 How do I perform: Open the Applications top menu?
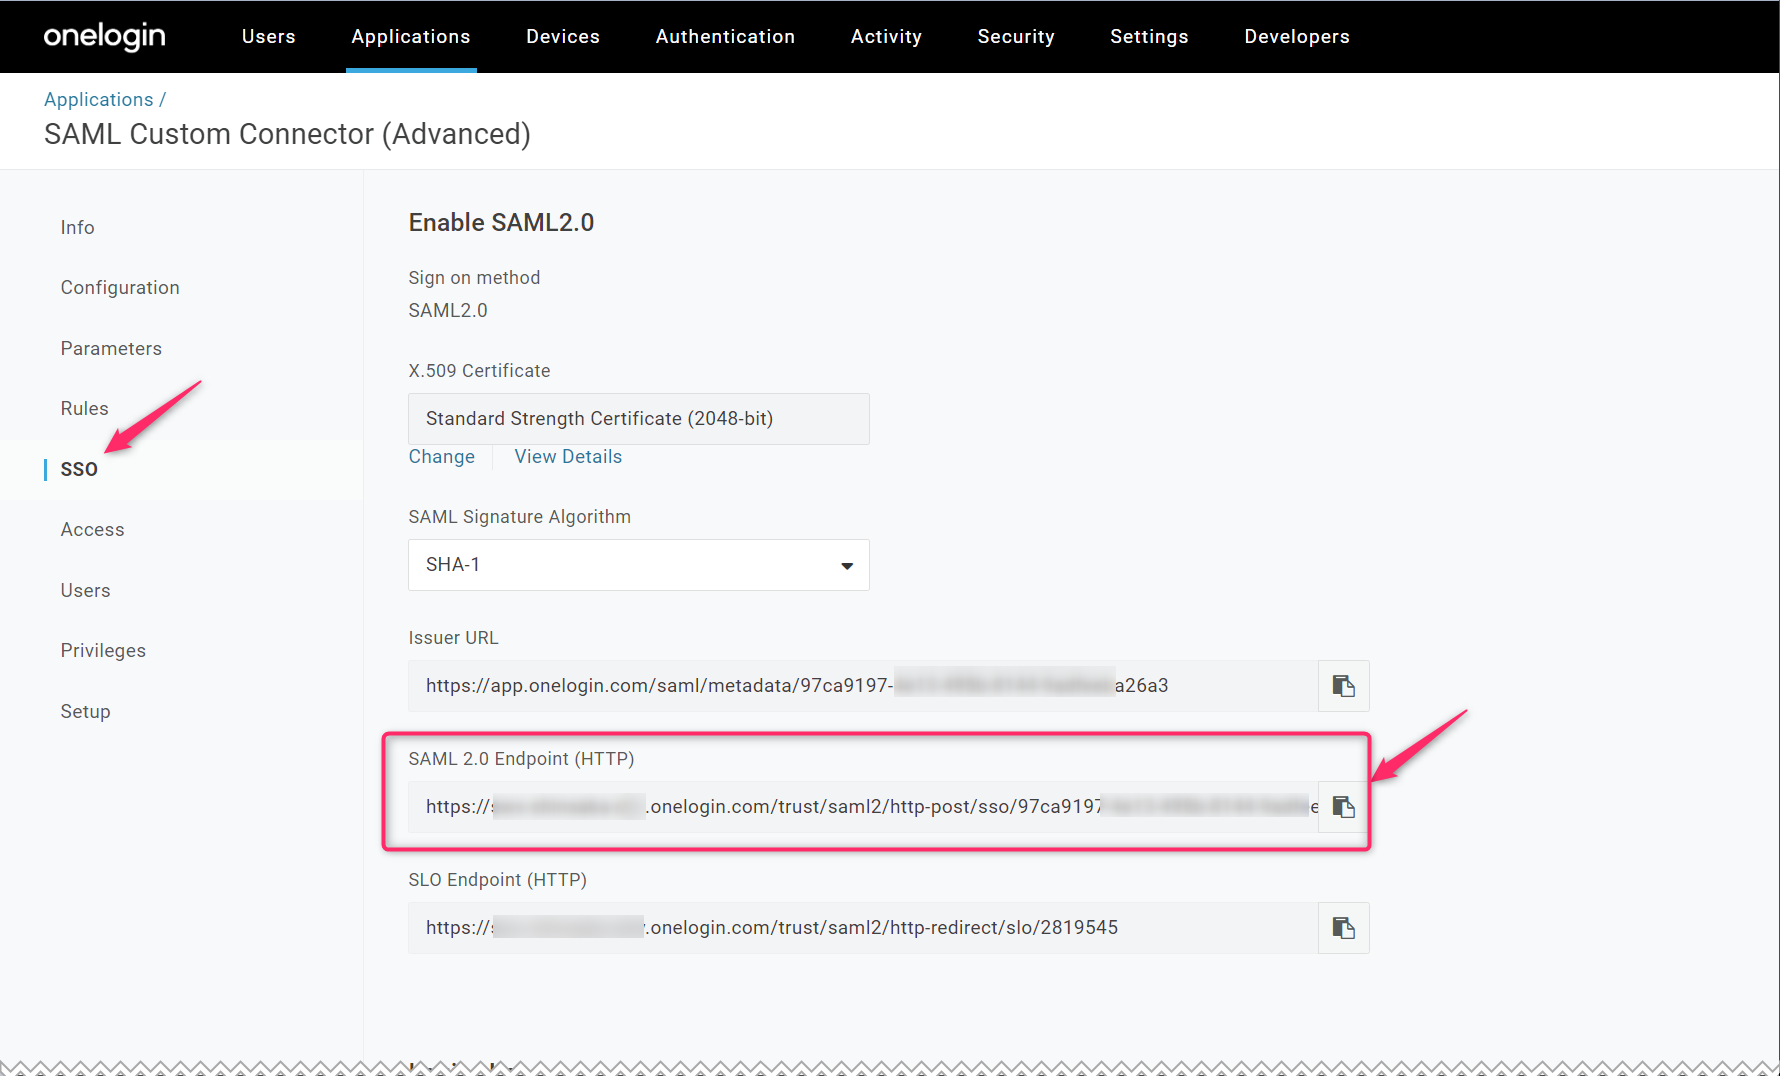(x=411, y=36)
